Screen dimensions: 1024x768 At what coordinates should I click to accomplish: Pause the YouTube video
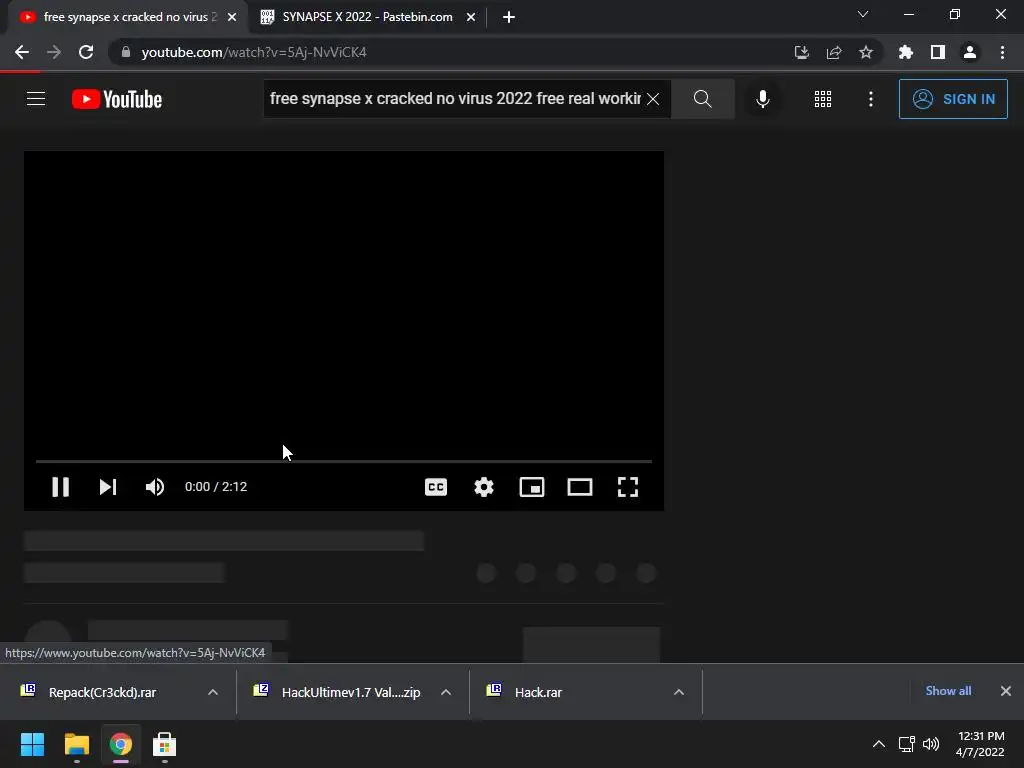(x=60, y=487)
